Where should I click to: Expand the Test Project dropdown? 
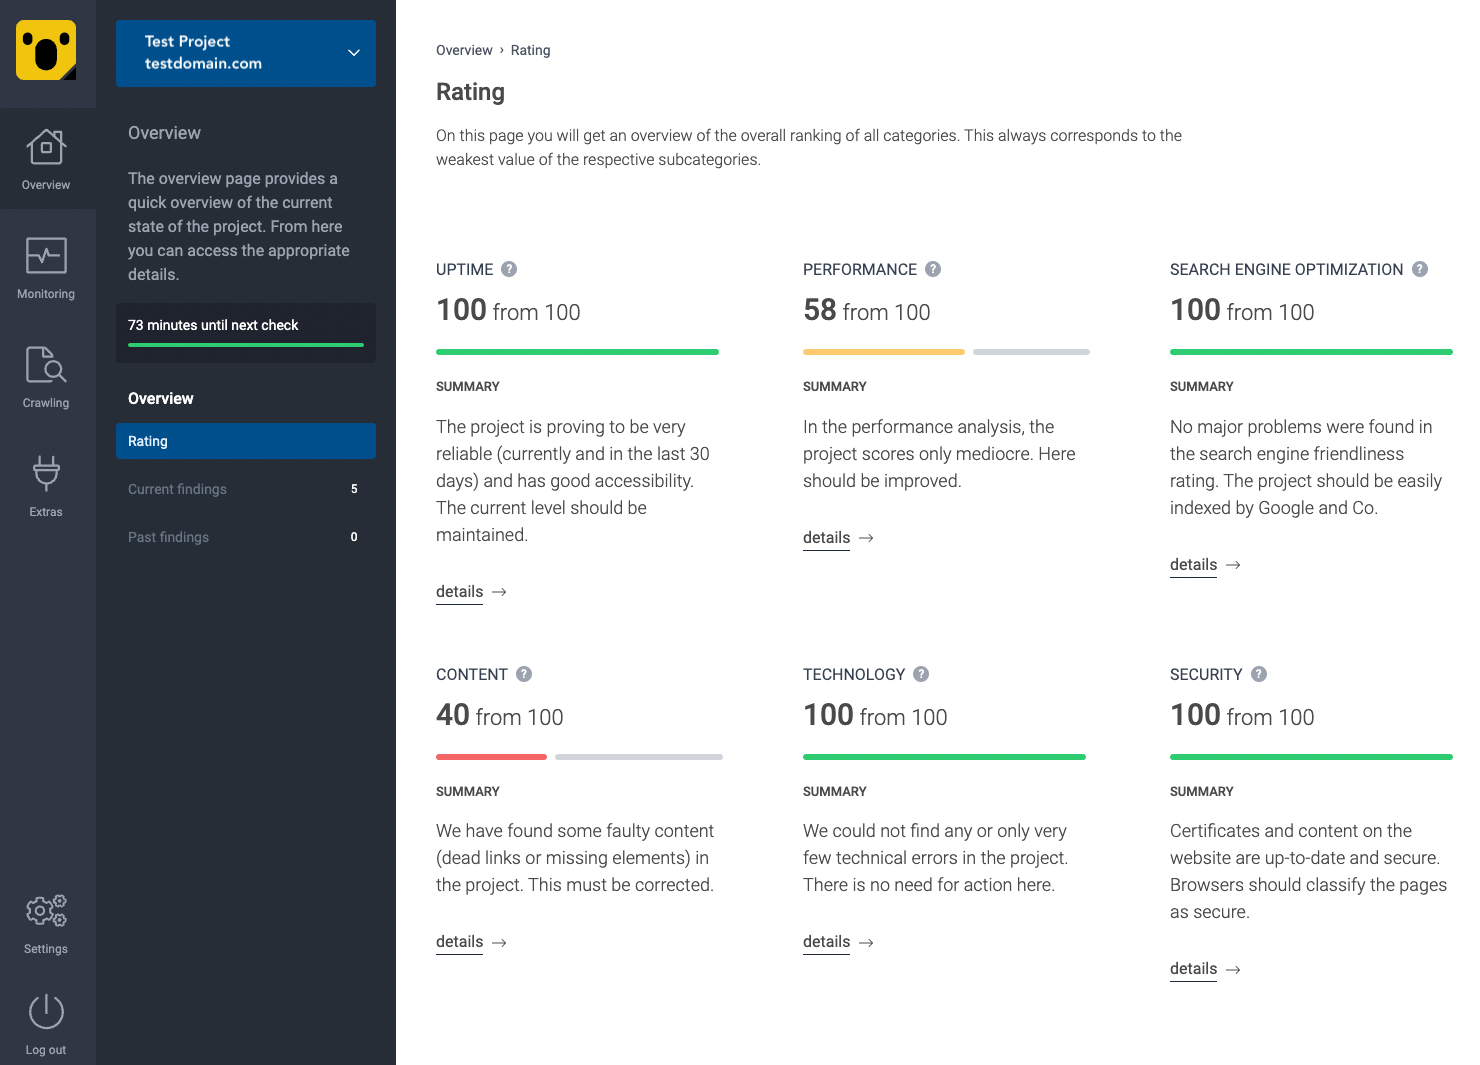[245, 53]
